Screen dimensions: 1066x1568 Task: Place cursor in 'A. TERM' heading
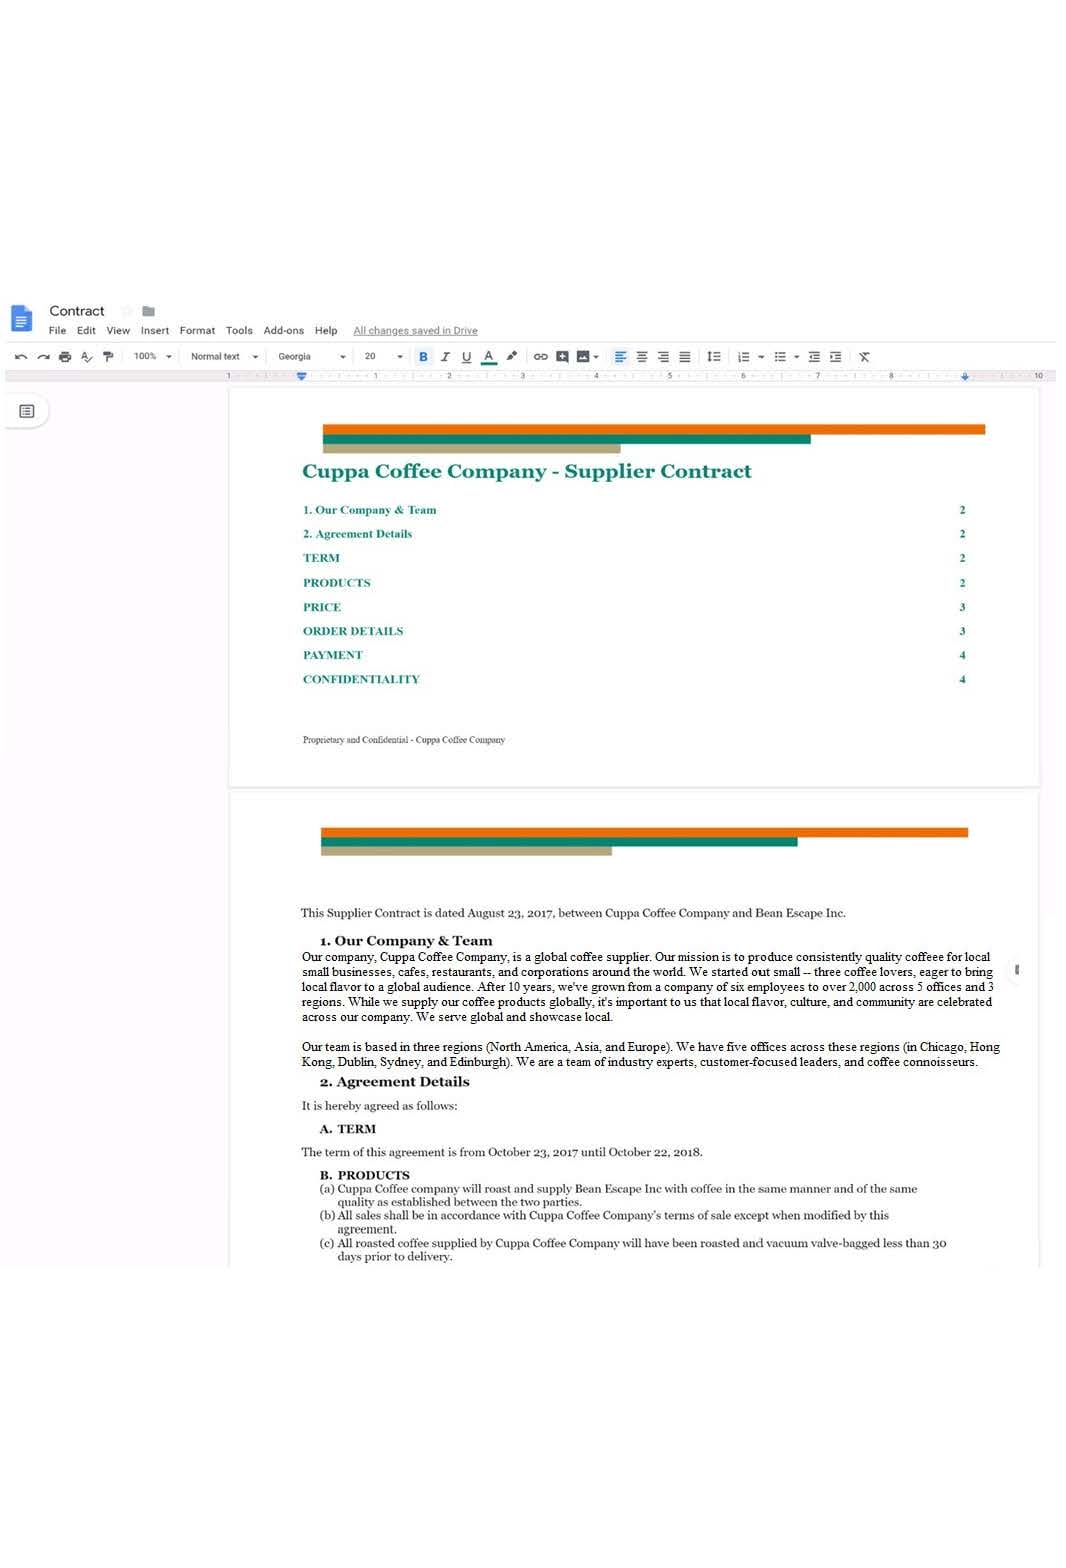pos(348,1129)
